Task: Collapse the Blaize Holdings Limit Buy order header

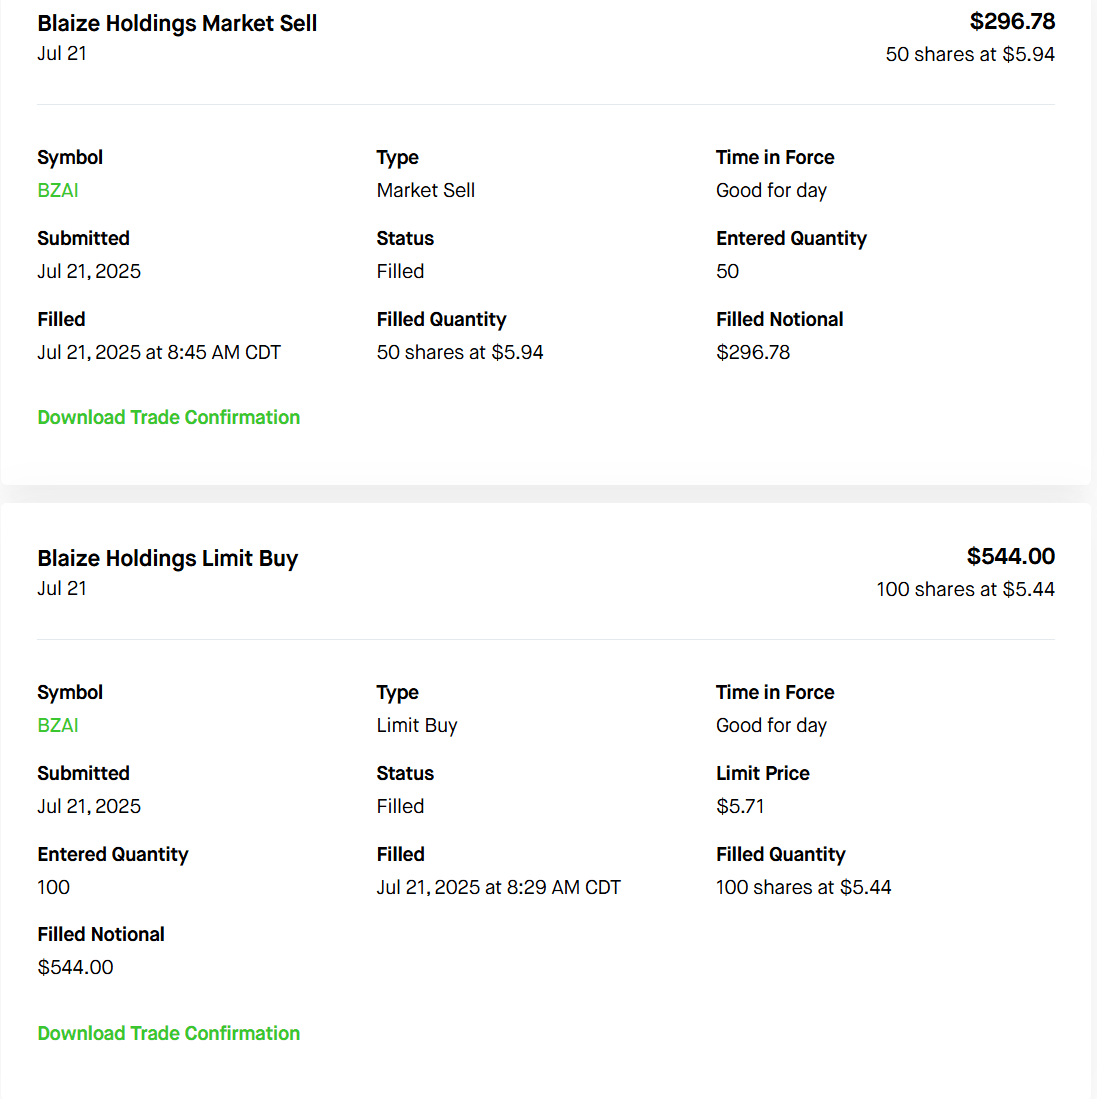Action: [168, 559]
